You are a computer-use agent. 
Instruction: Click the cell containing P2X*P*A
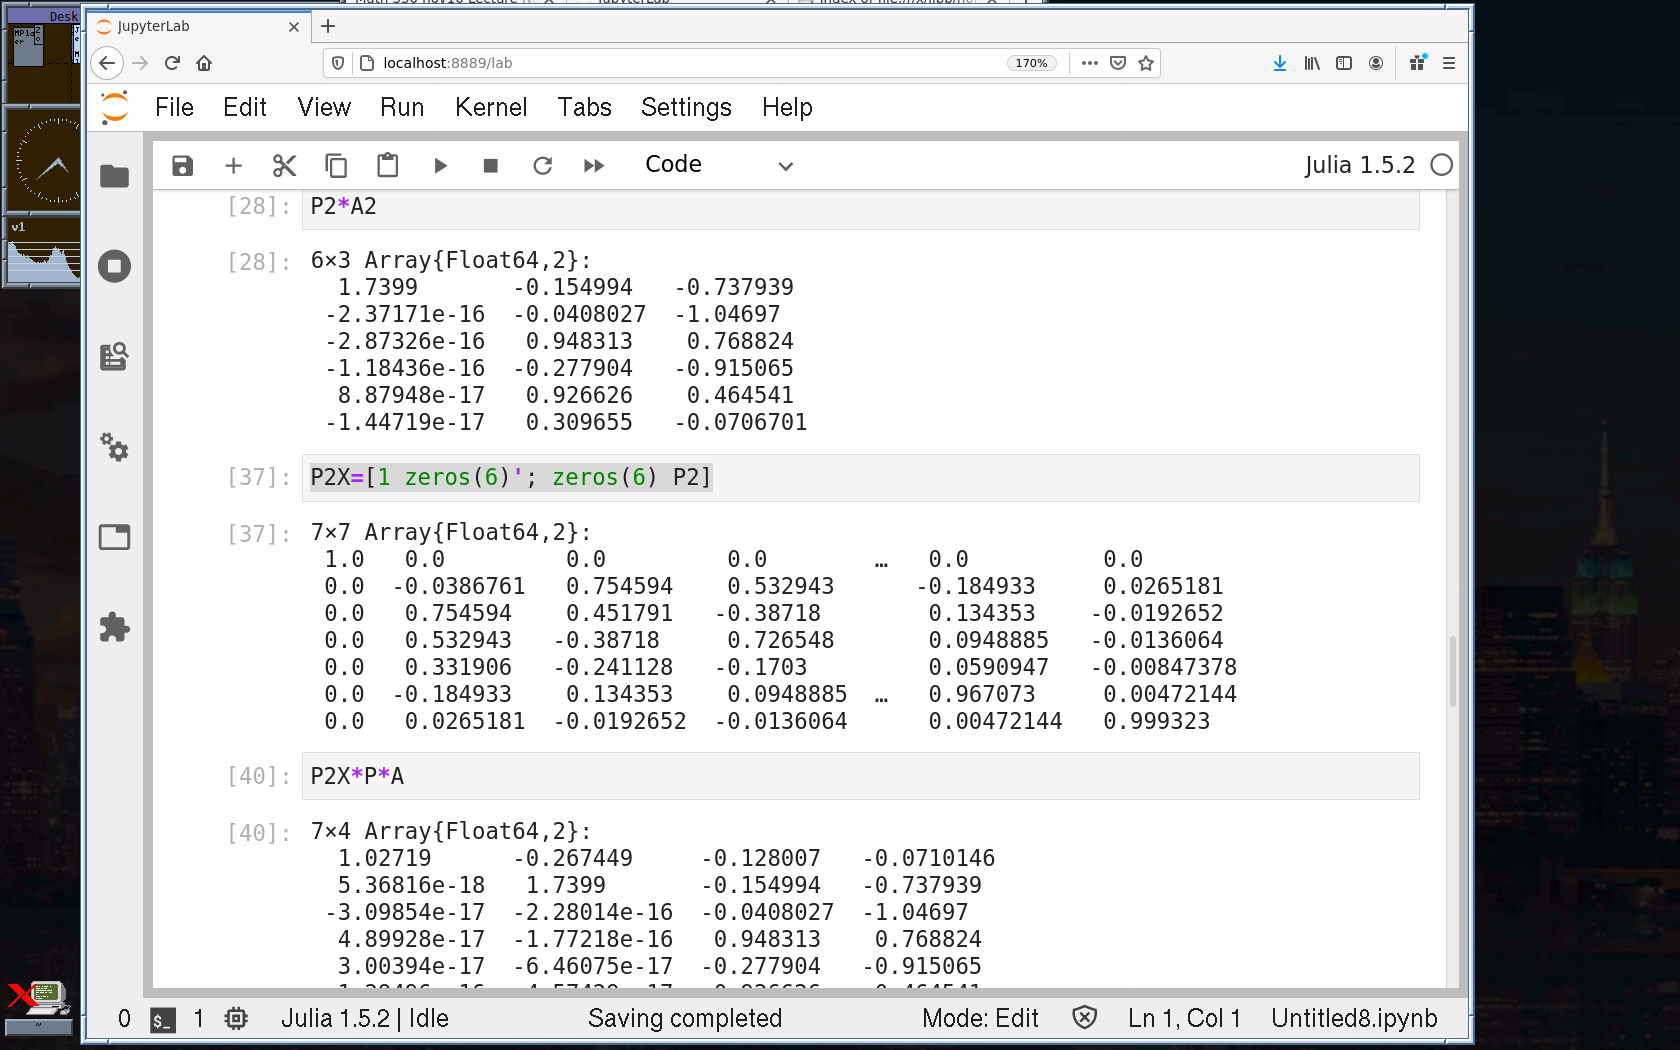point(860,776)
